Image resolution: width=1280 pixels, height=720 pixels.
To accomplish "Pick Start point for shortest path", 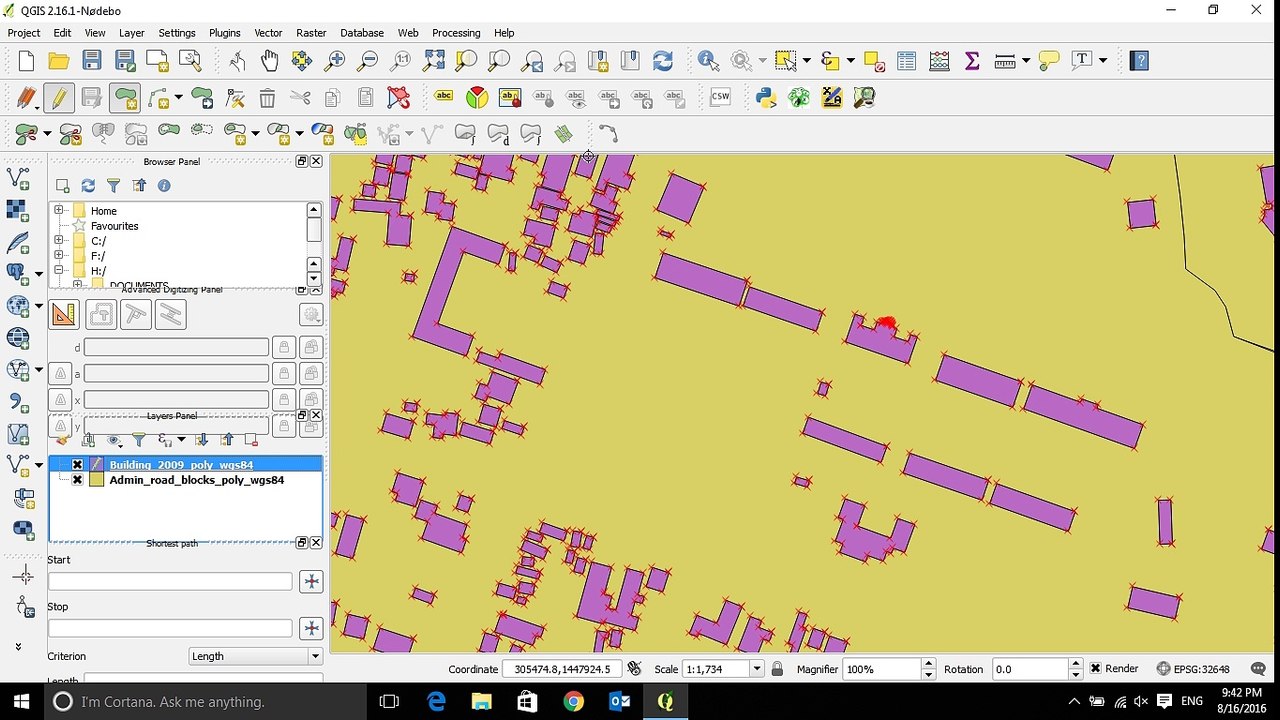I will 311,581.
